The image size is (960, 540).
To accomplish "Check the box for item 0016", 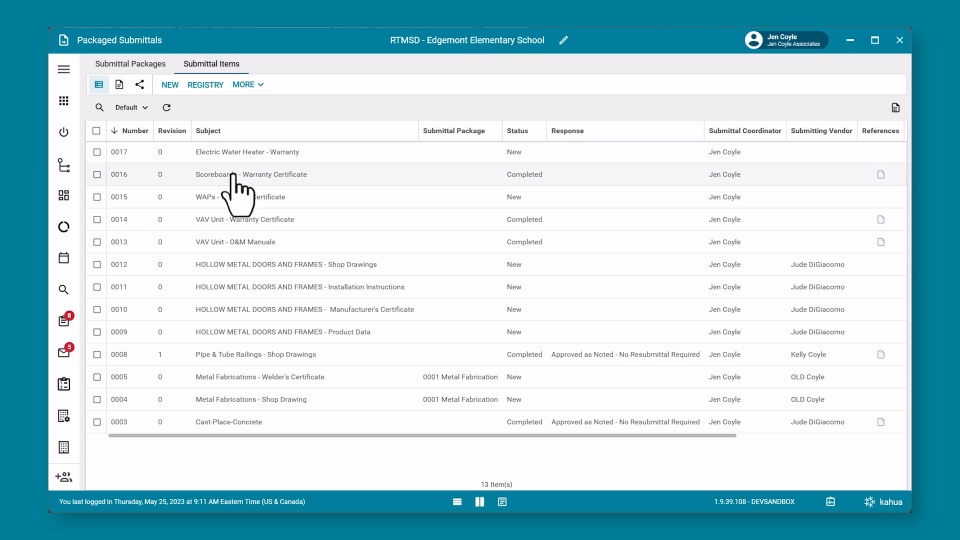I will (x=97, y=174).
